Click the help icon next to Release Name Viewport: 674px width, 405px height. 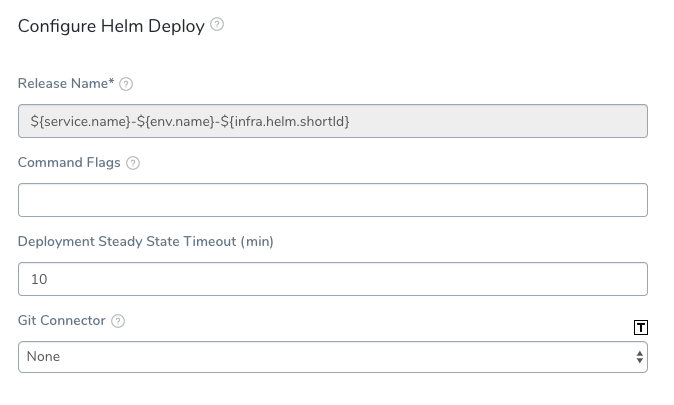[x=126, y=84]
